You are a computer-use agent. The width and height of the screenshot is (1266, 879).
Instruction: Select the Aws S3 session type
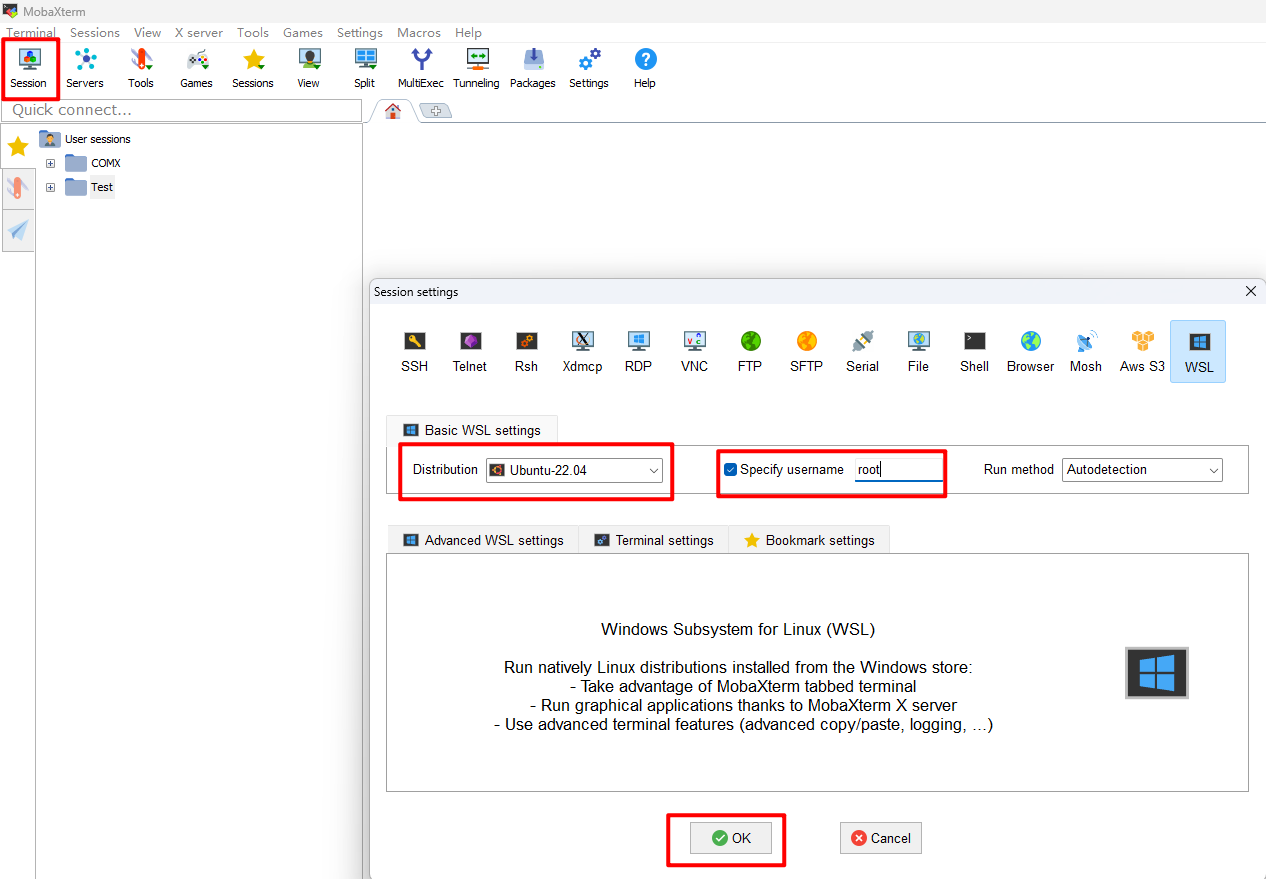click(x=1142, y=352)
